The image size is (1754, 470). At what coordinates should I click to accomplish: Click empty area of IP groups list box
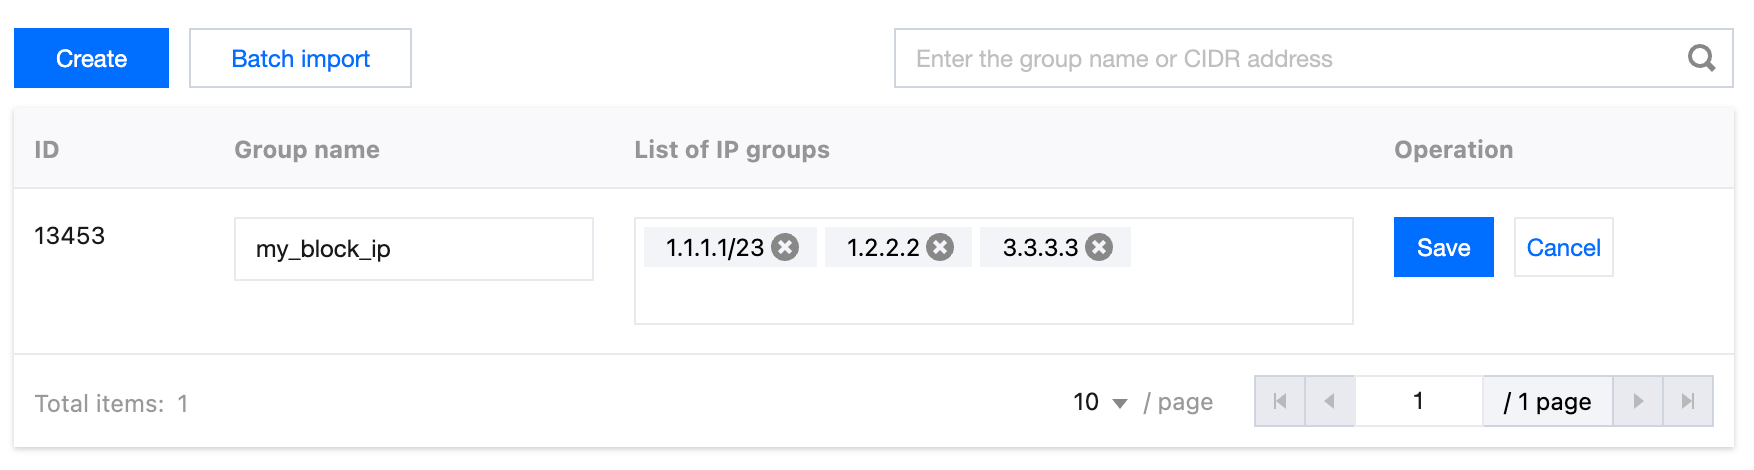tap(993, 296)
